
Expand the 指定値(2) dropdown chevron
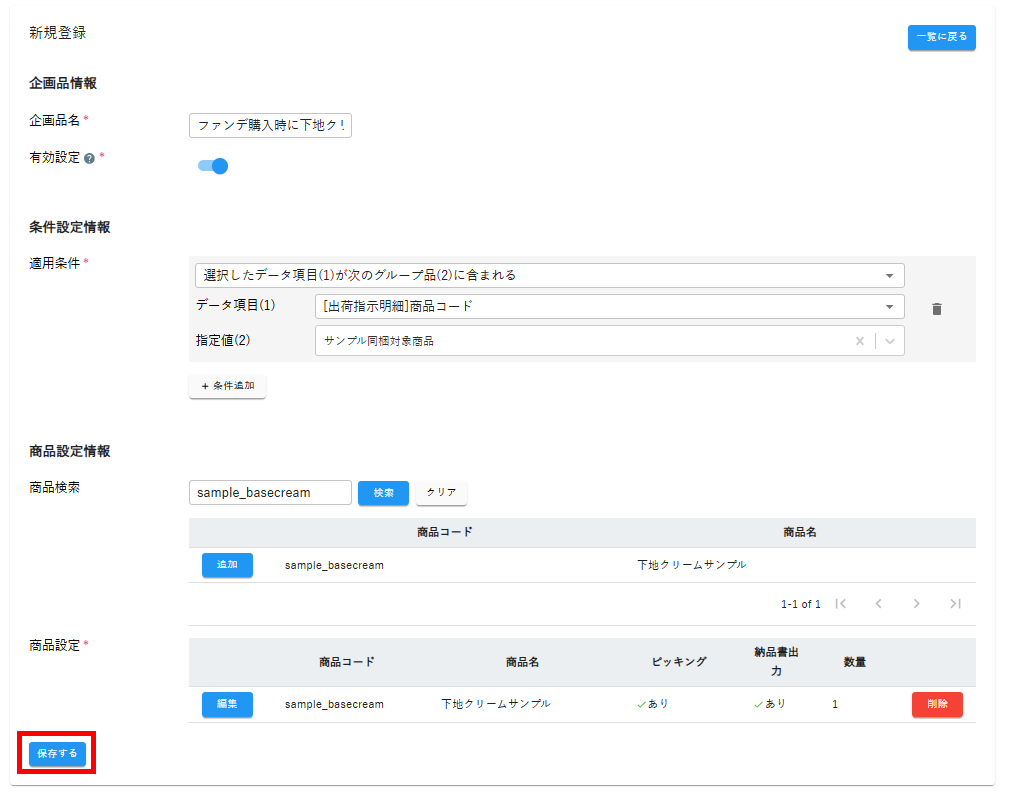click(889, 341)
